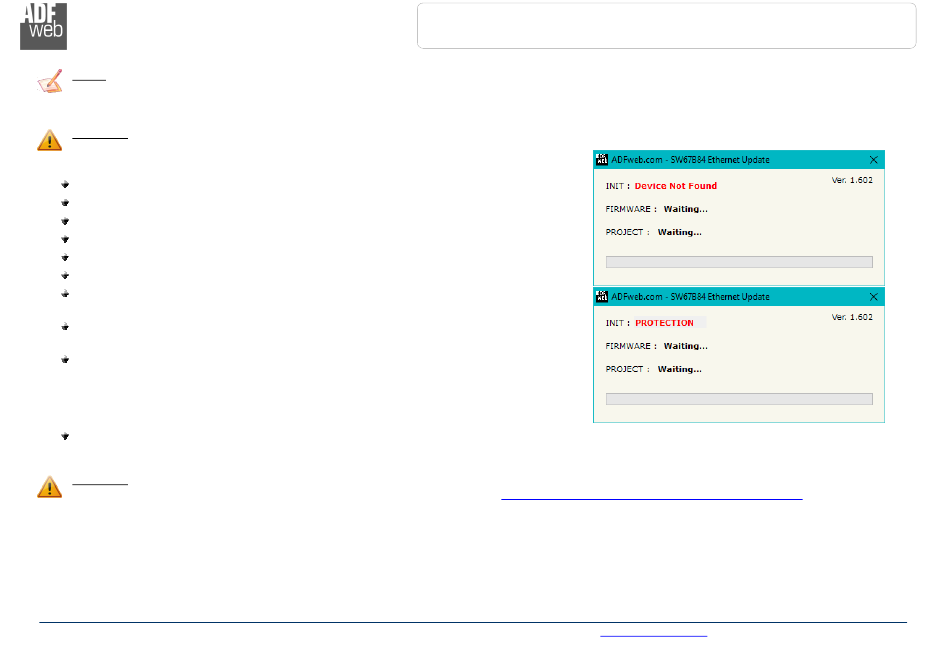Click title text of PROTECTION window
The height and width of the screenshot is (654, 950).
(690, 297)
